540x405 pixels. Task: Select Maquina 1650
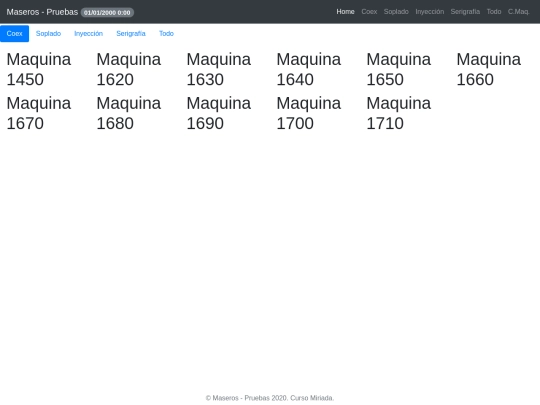click(x=398, y=69)
